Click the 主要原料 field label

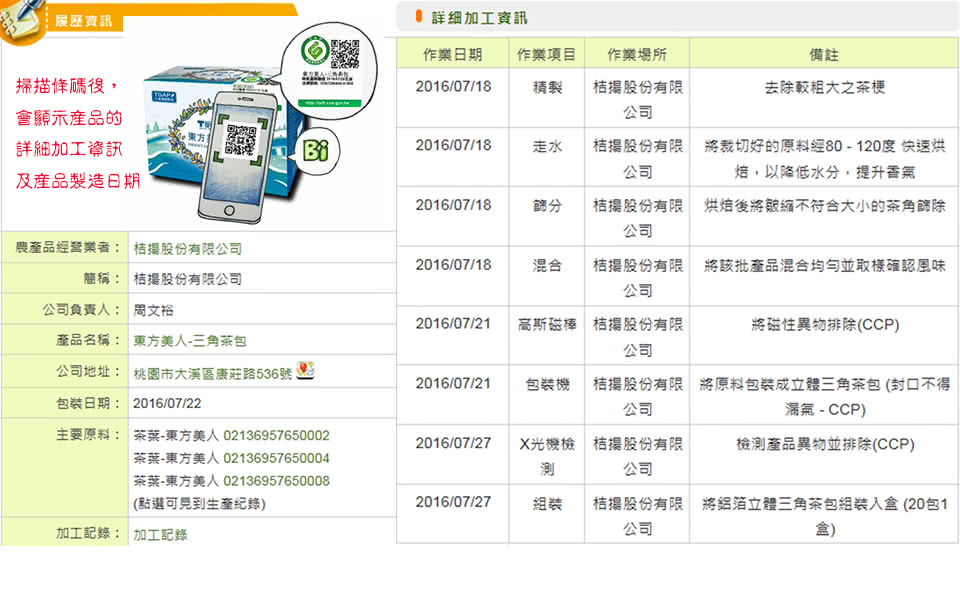pyautogui.click(x=88, y=435)
